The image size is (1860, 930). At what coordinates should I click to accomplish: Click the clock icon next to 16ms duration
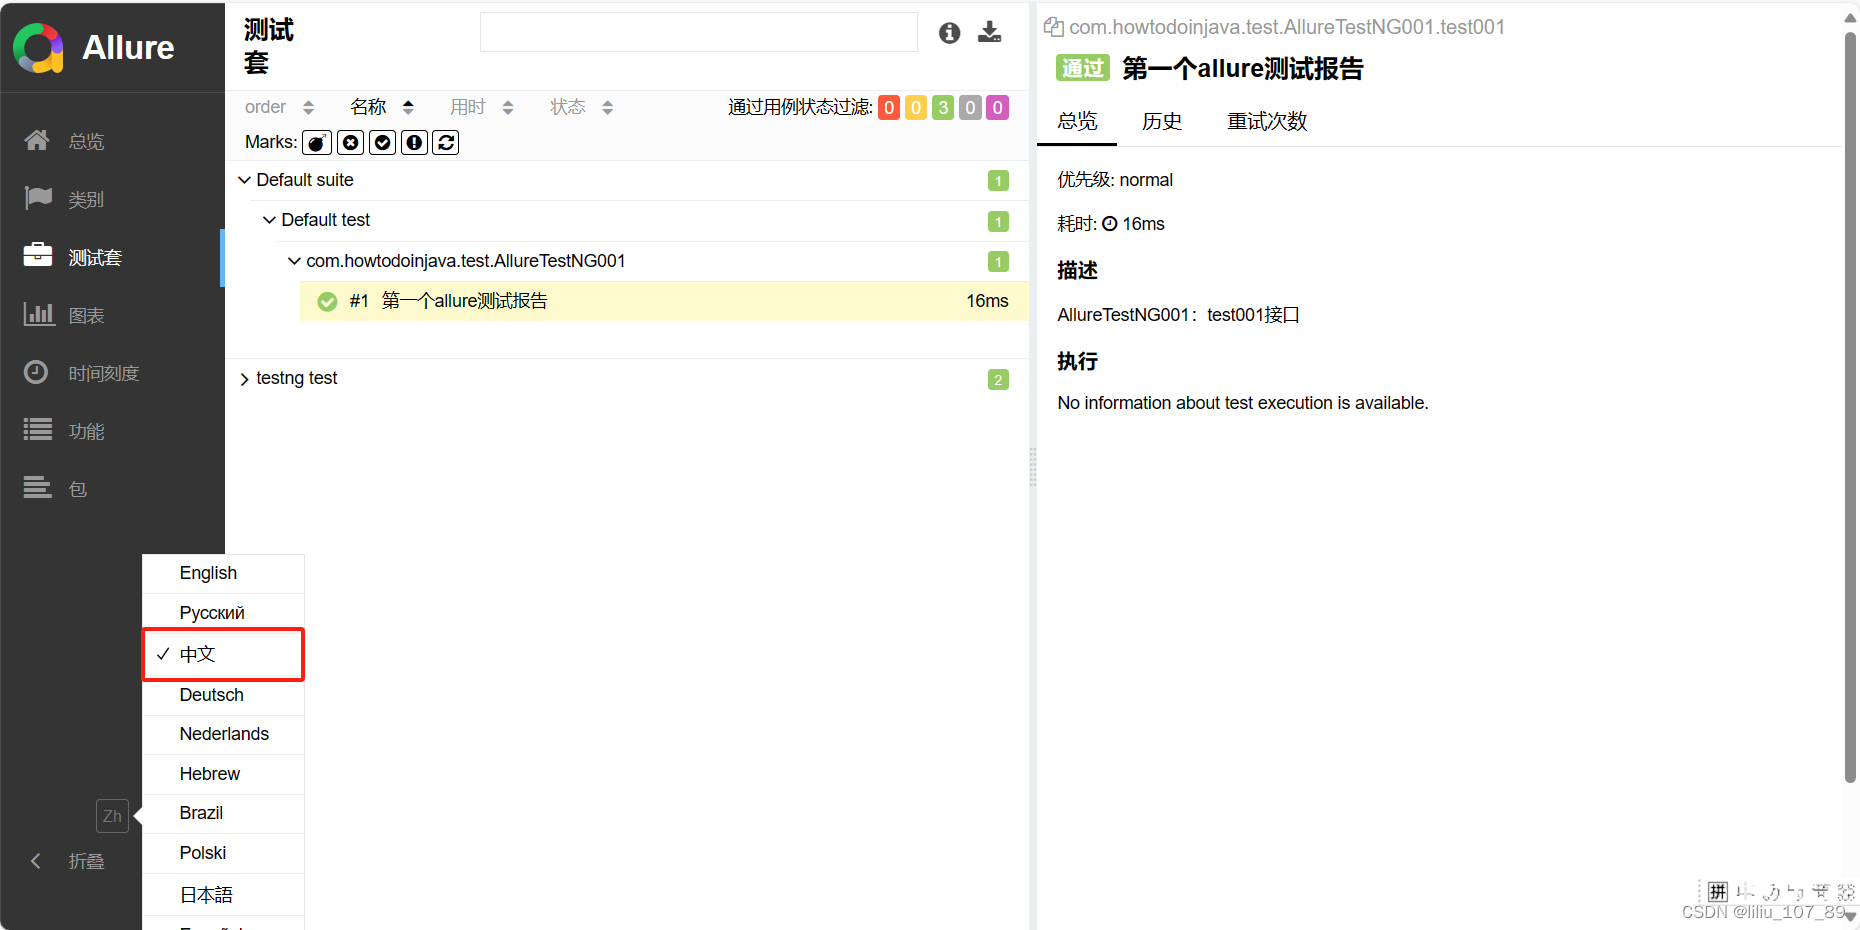[x=1109, y=224]
